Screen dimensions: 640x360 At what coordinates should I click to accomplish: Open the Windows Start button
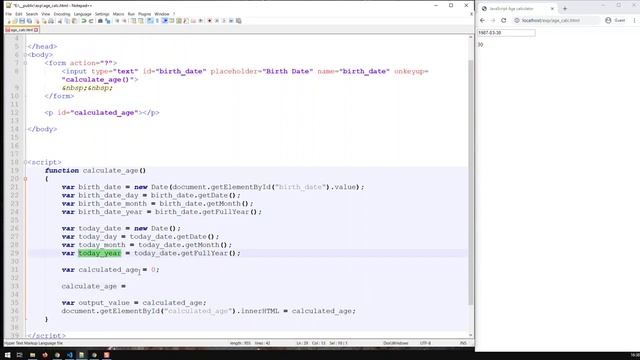(7, 355)
